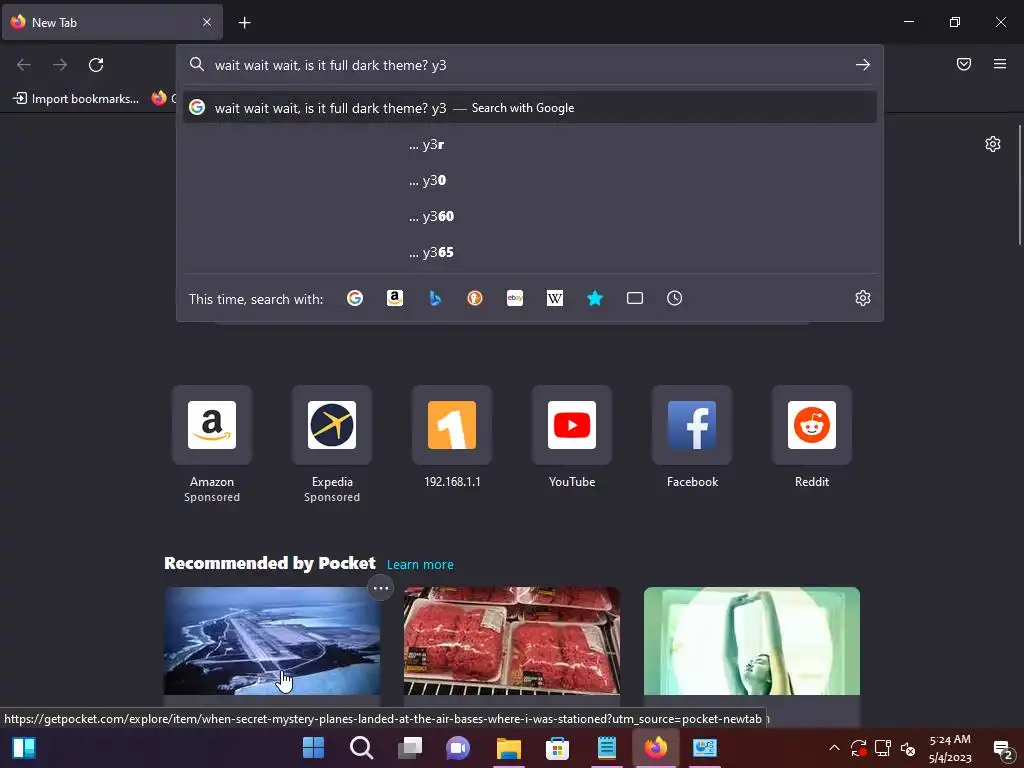Select the Search with Google suggestion row

click(x=530, y=108)
